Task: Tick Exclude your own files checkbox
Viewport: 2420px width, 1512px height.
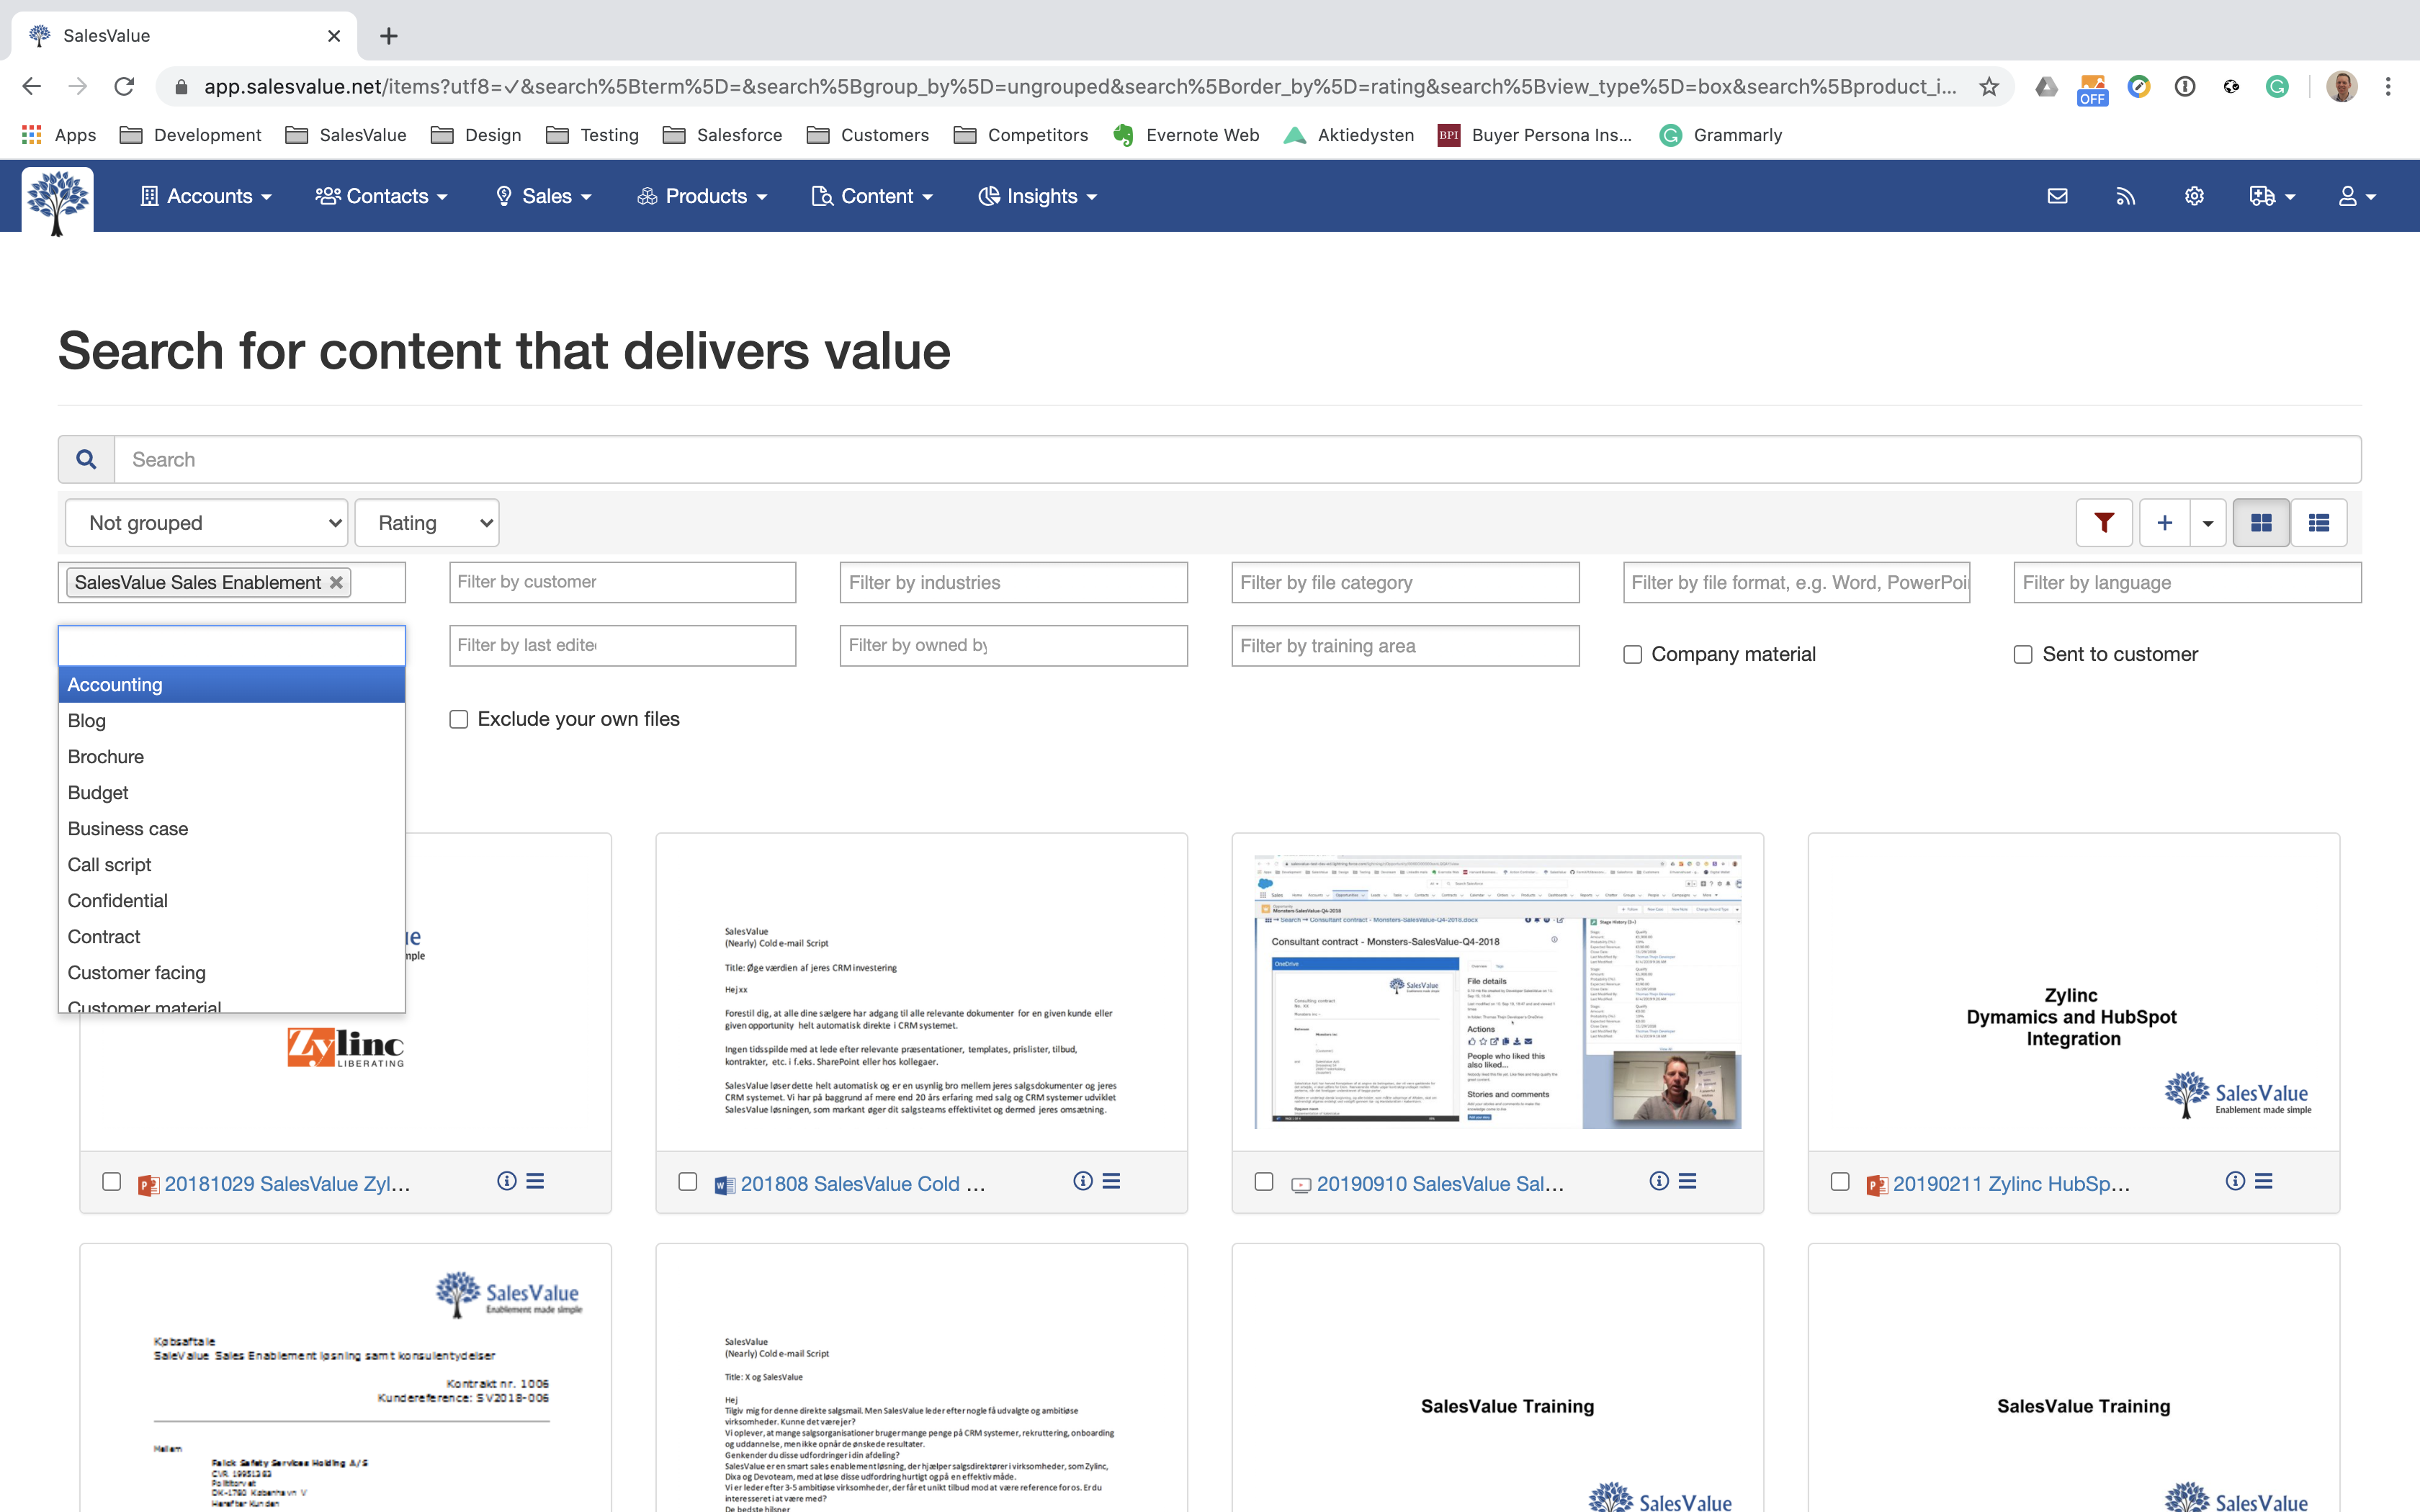Action: [x=459, y=719]
